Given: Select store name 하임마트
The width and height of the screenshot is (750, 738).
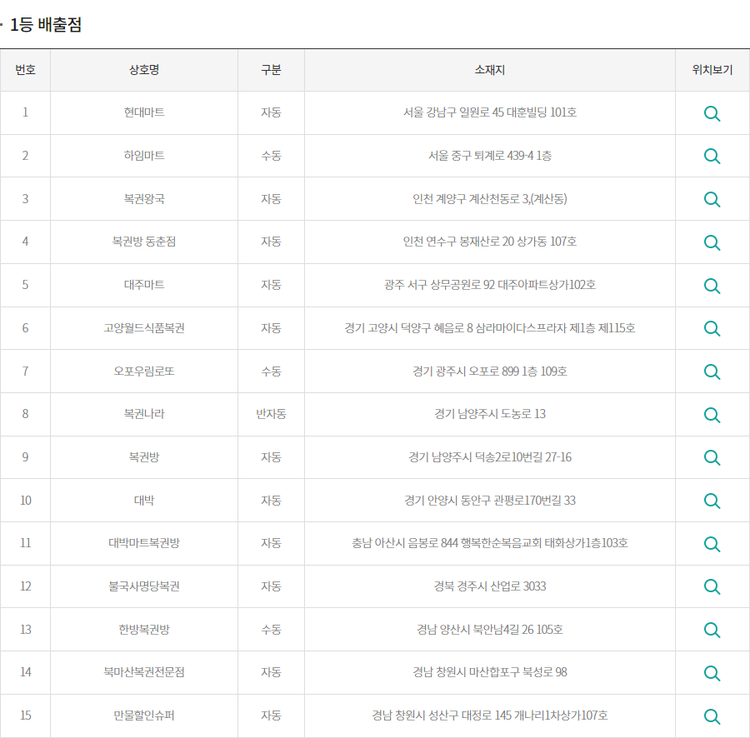Looking at the screenshot, I should [x=144, y=155].
